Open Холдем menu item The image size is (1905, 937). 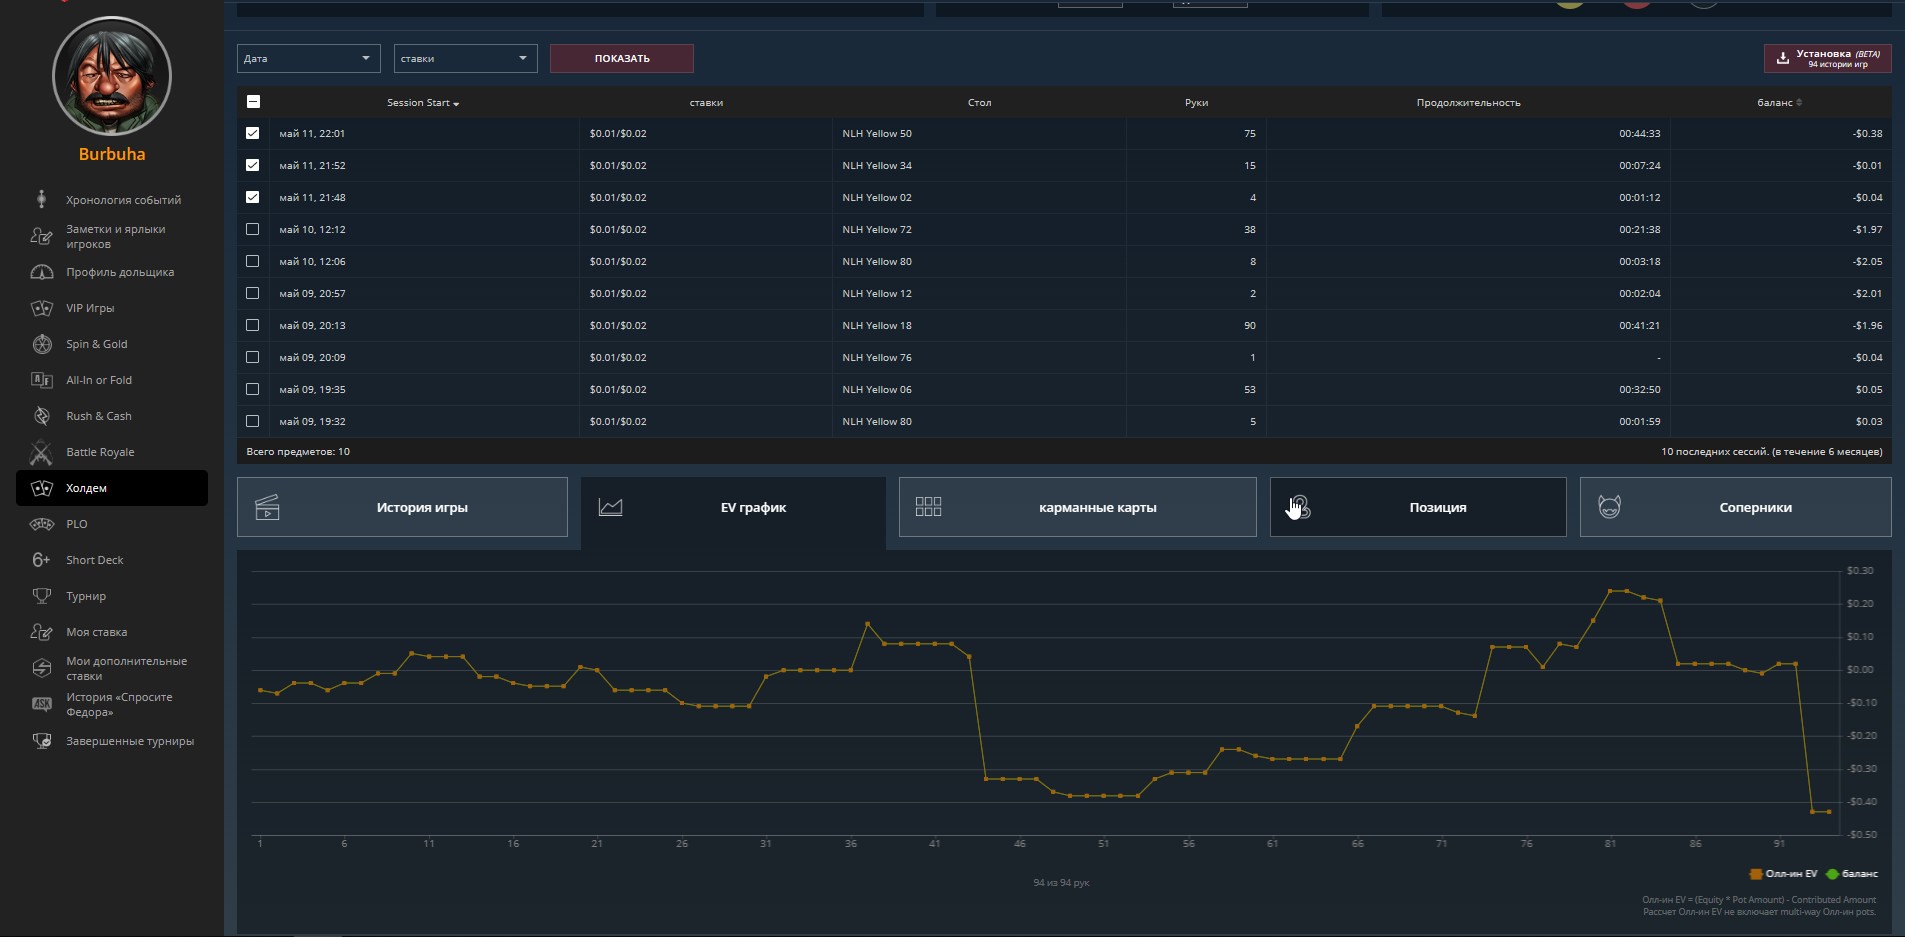click(112, 488)
